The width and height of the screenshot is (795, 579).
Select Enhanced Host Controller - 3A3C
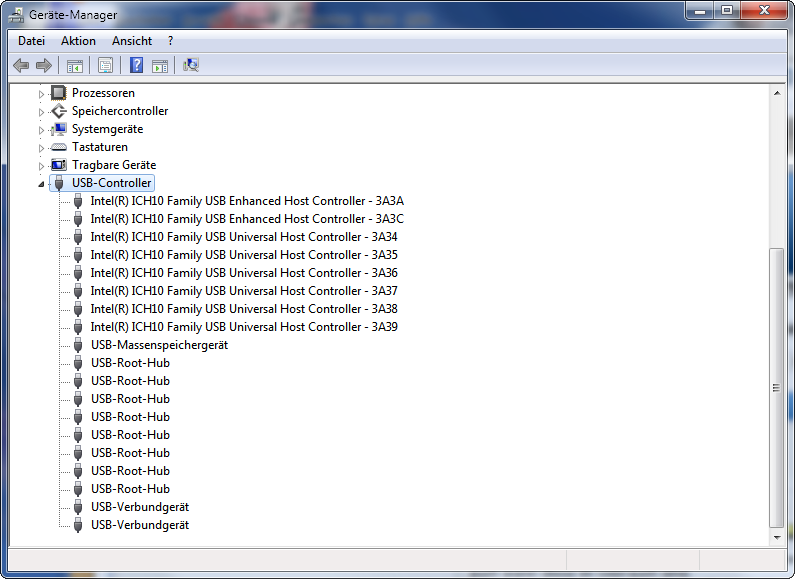click(247, 219)
